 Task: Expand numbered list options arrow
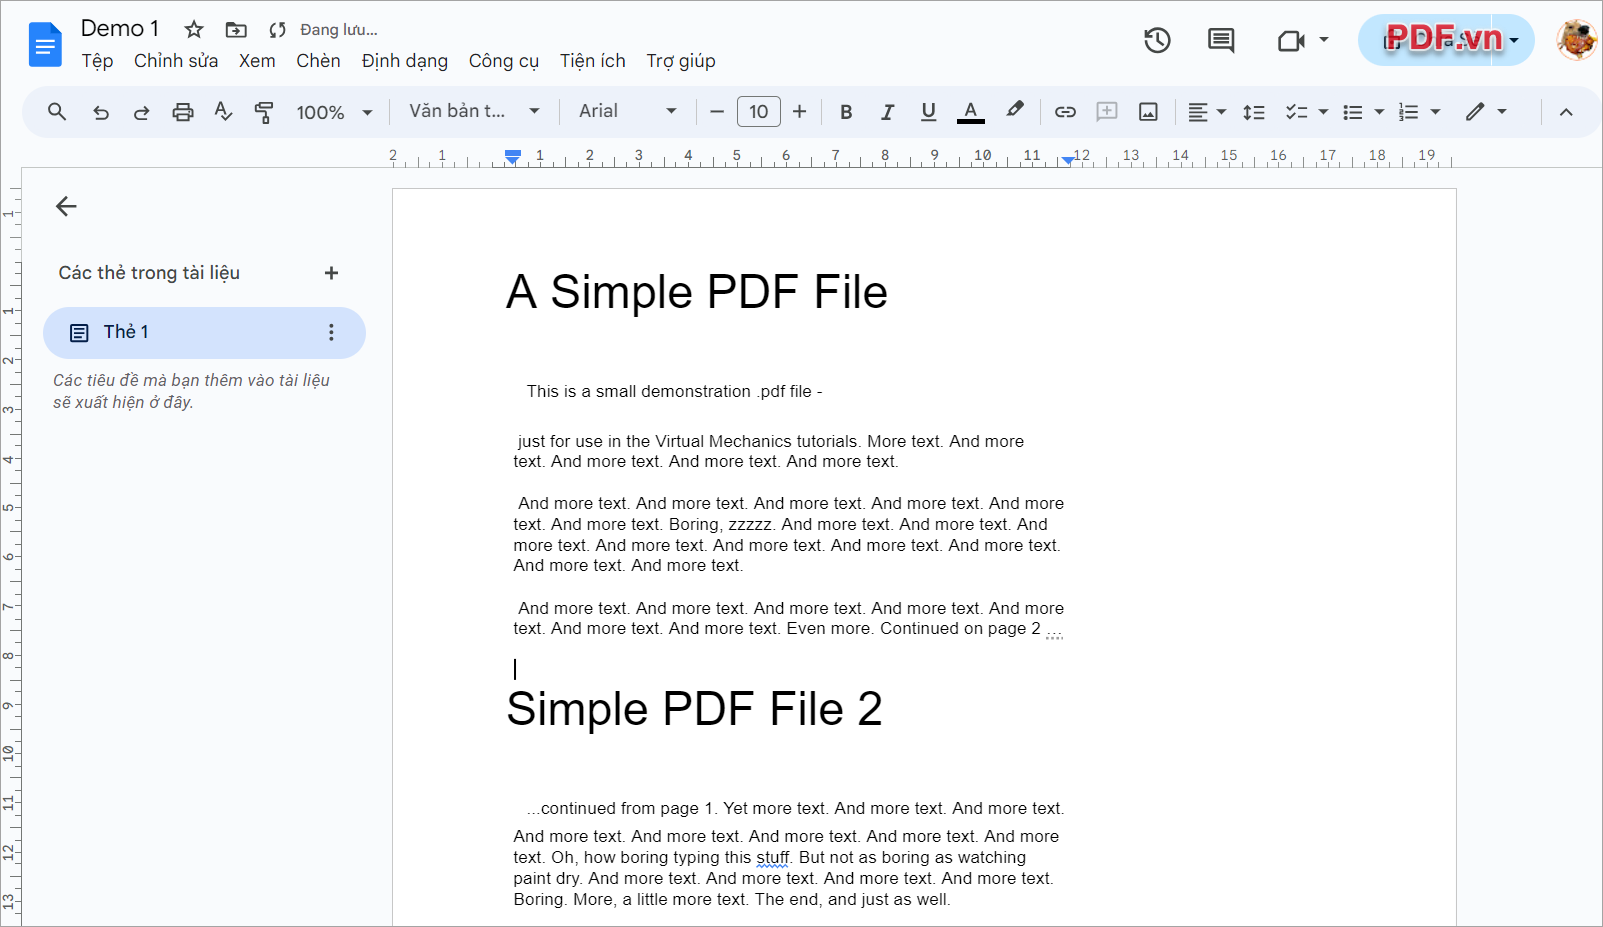1435,112
